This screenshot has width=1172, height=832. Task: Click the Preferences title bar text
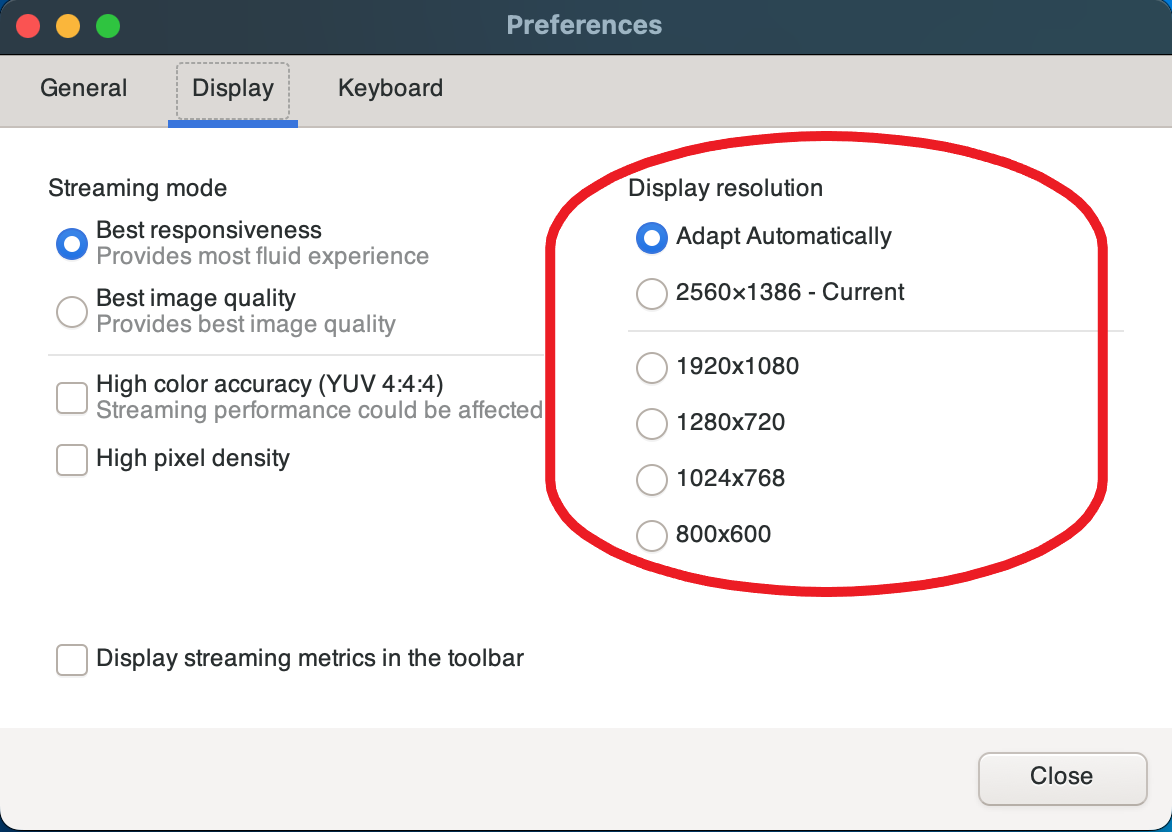(585, 25)
